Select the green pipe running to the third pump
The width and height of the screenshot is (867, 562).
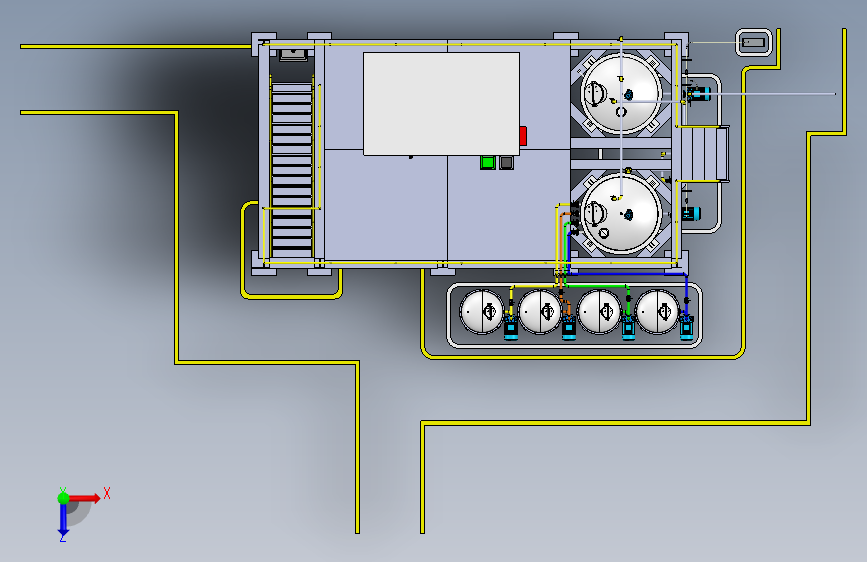point(597,286)
